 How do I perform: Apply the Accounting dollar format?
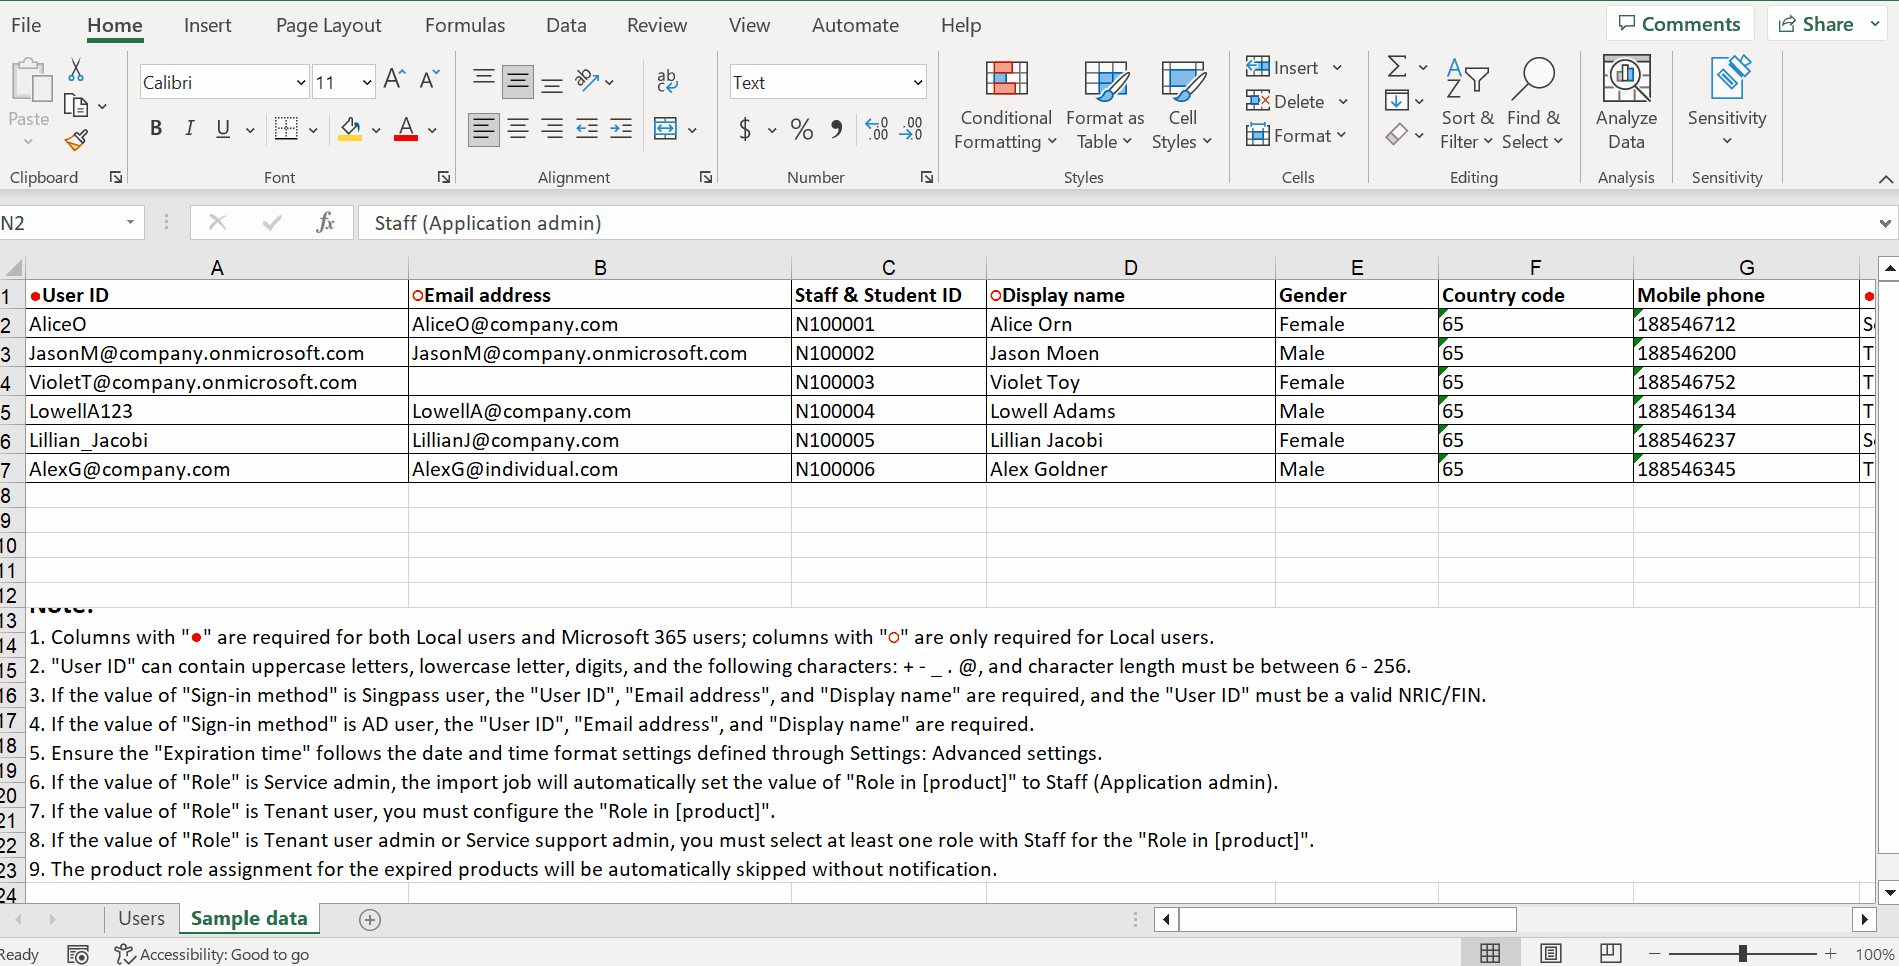[x=745, y=129]
